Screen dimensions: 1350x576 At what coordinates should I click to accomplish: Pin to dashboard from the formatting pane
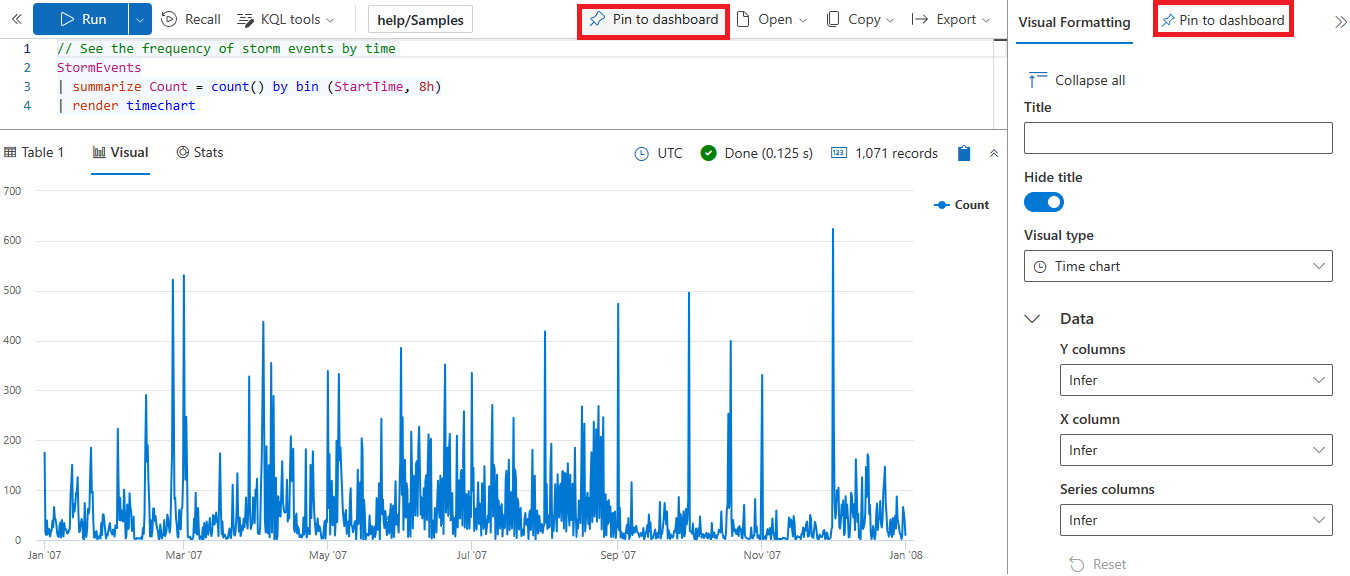(1223, 20)
